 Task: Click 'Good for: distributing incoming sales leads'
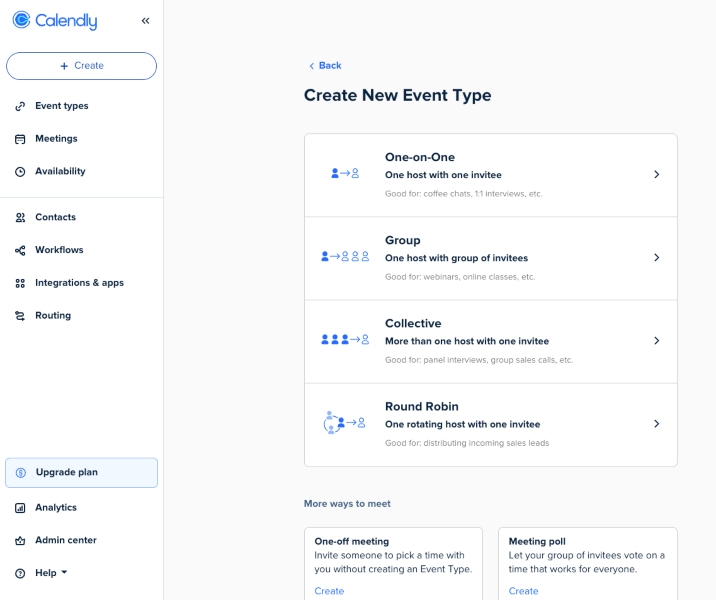[x=467, y=443]
